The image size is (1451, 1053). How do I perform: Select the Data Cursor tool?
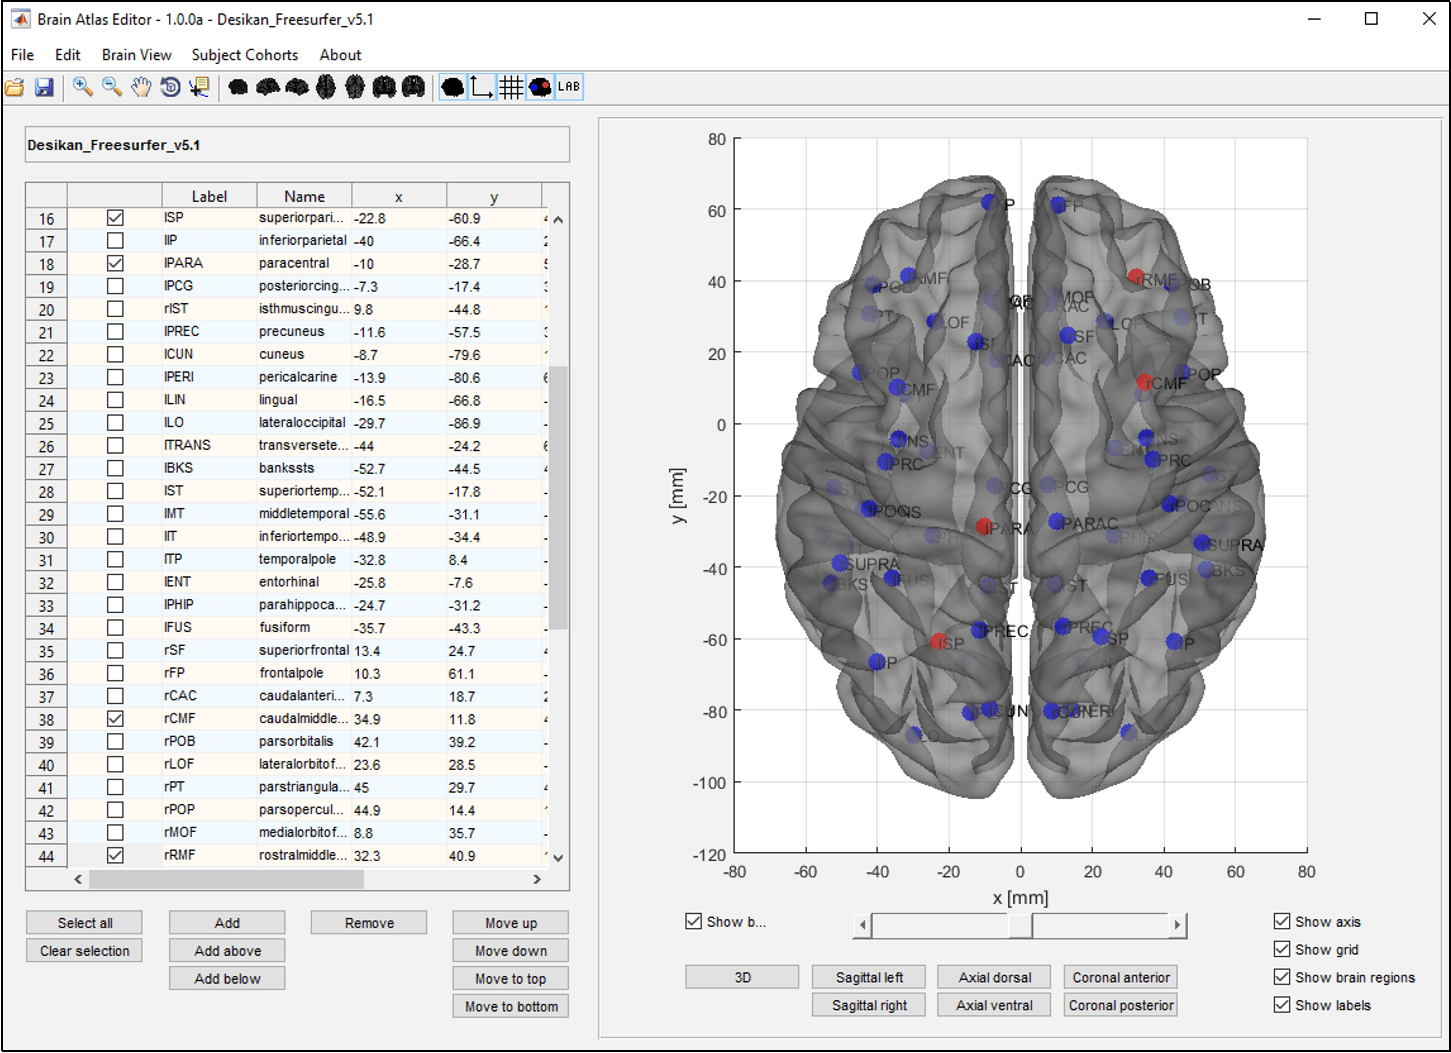click(x=199, y=88)
